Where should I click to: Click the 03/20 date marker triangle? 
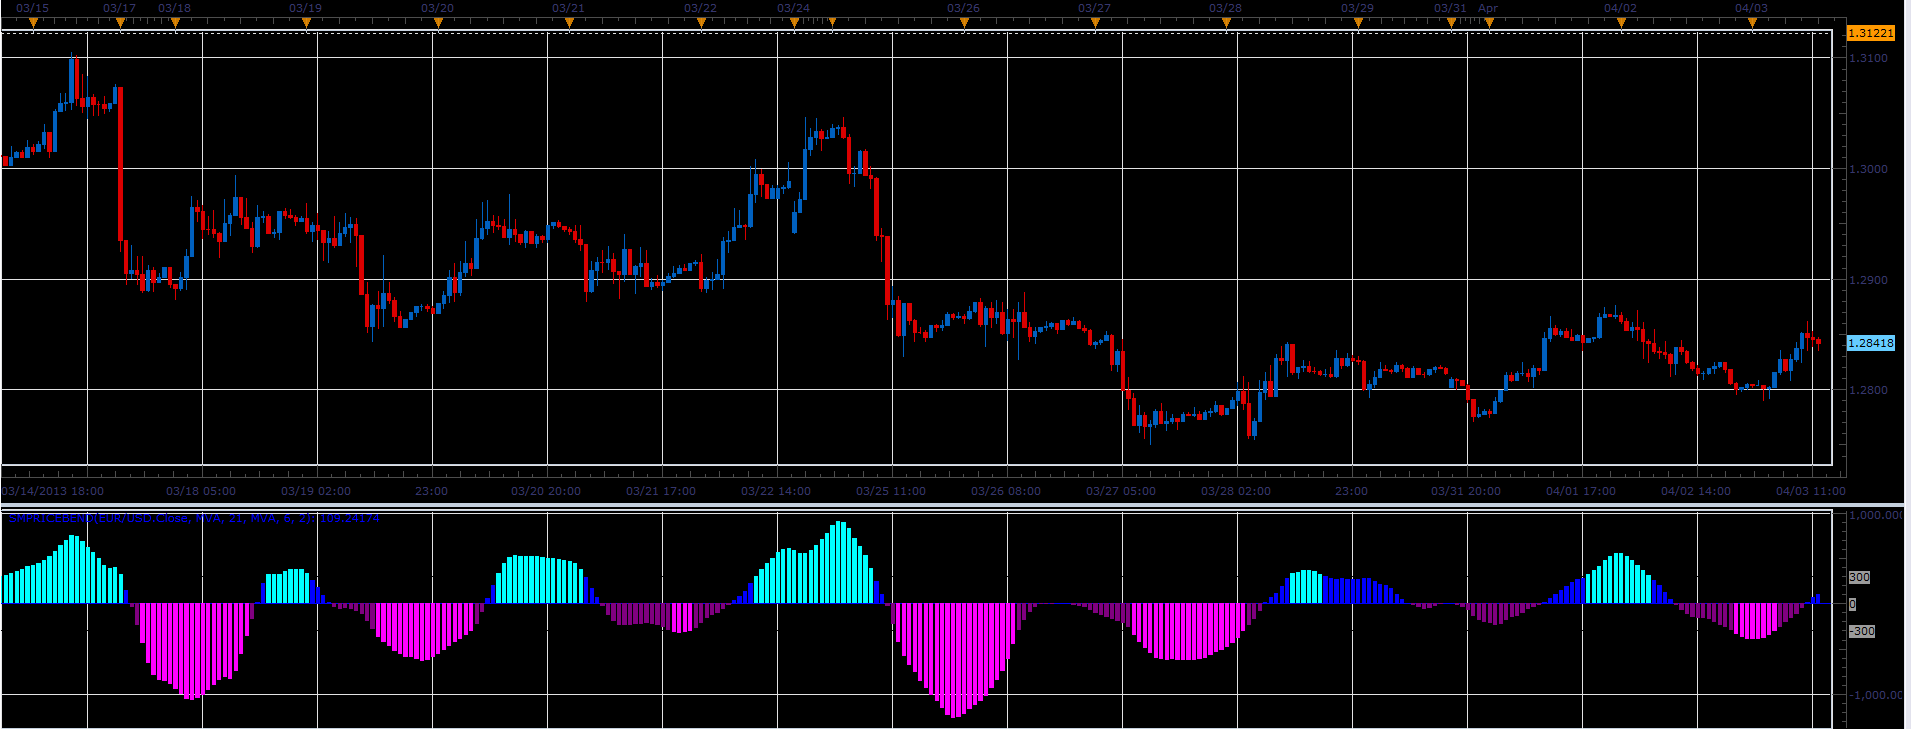click(x=437, y=22)
